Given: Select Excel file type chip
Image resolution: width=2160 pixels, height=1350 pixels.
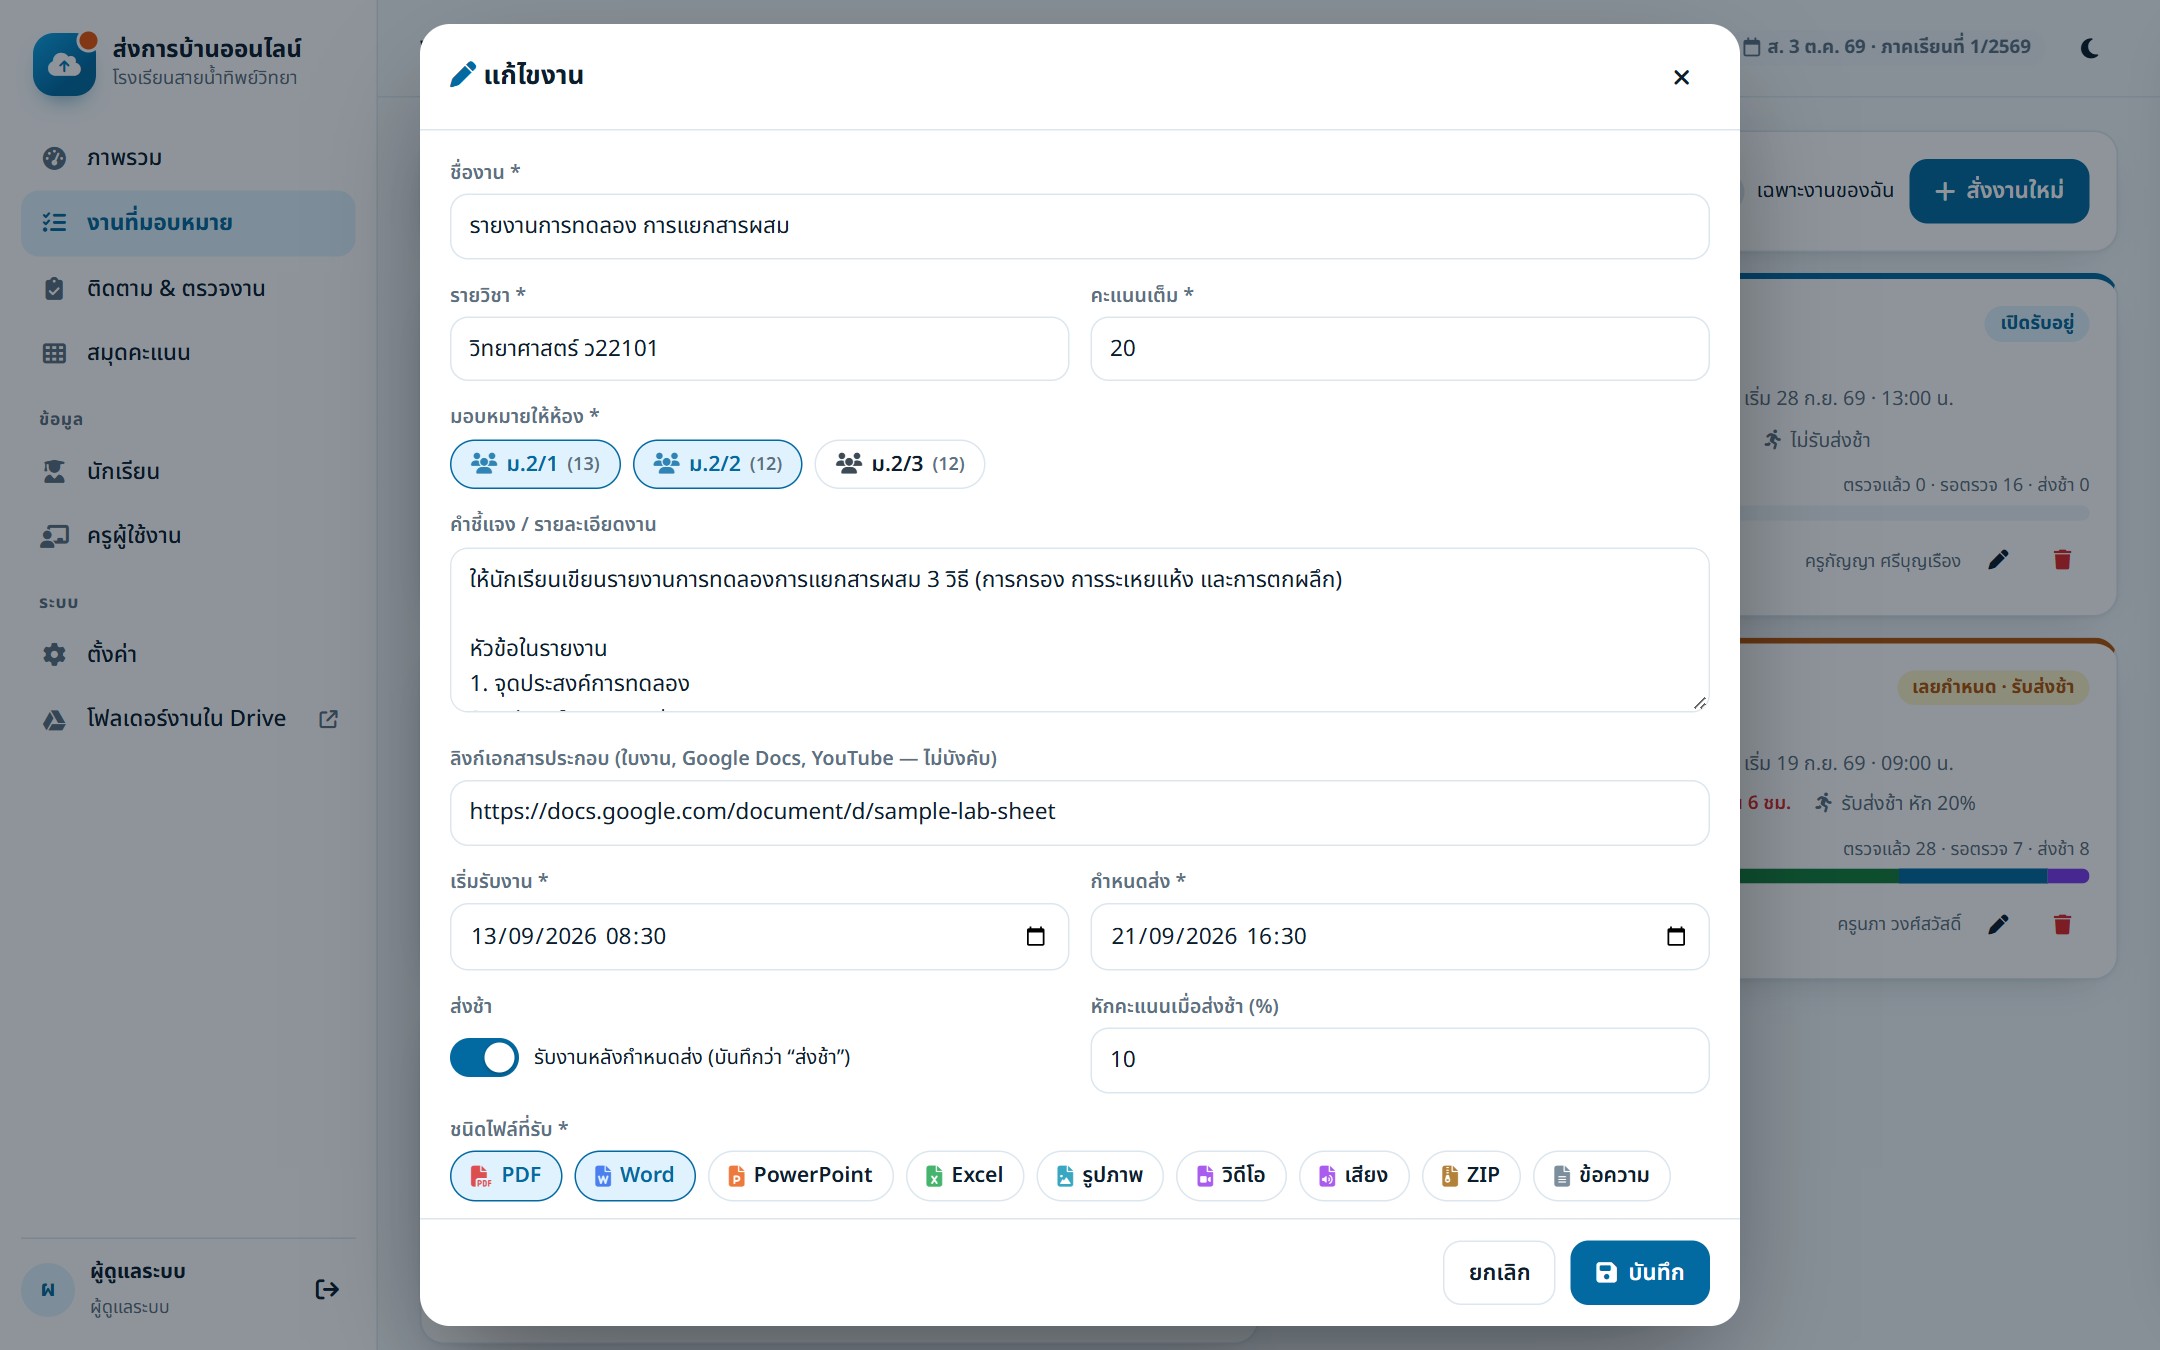Looking at the screenshot, I should [965, 1175].
